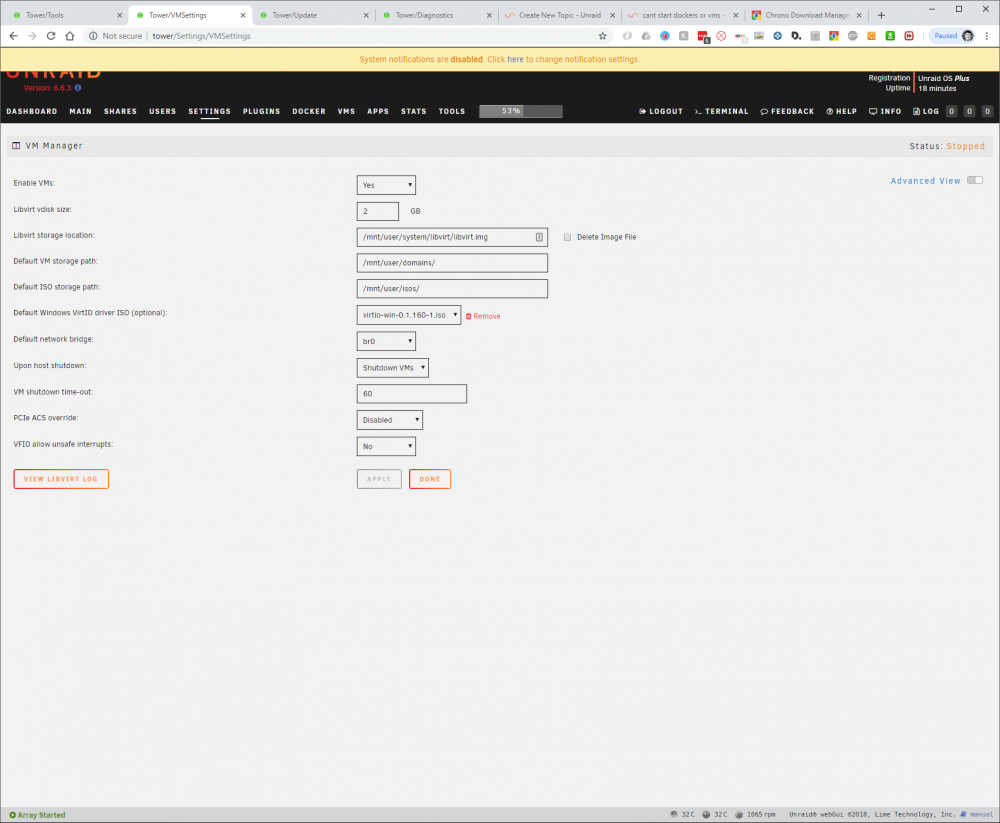1000x823 pixels.
Task: Click the browser address bar URL
Action: pyautogui.click(x=202, y=36)
